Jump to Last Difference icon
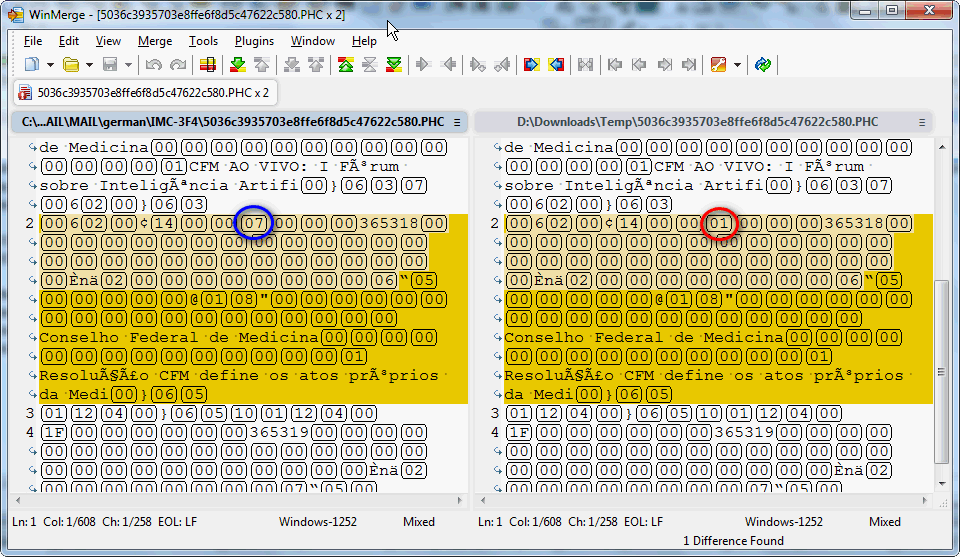 pos(393,65)
